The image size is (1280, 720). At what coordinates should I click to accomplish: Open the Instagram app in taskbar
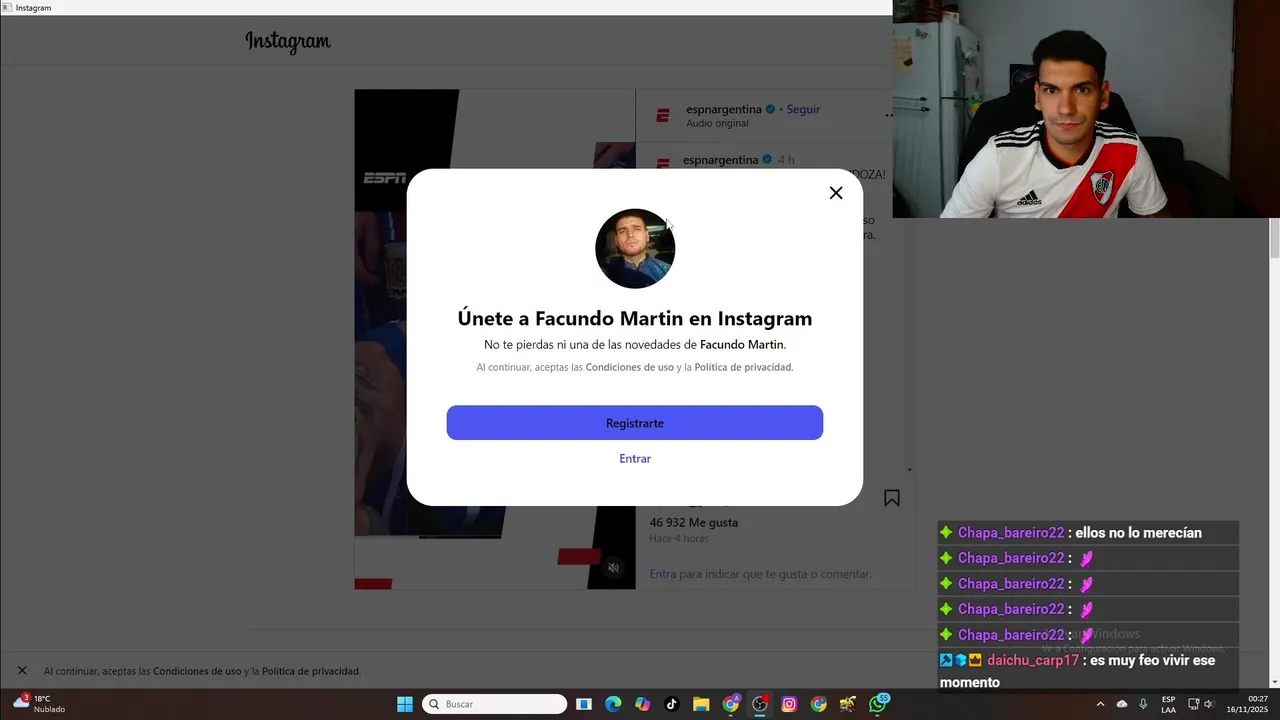click(x=789, y=704)
